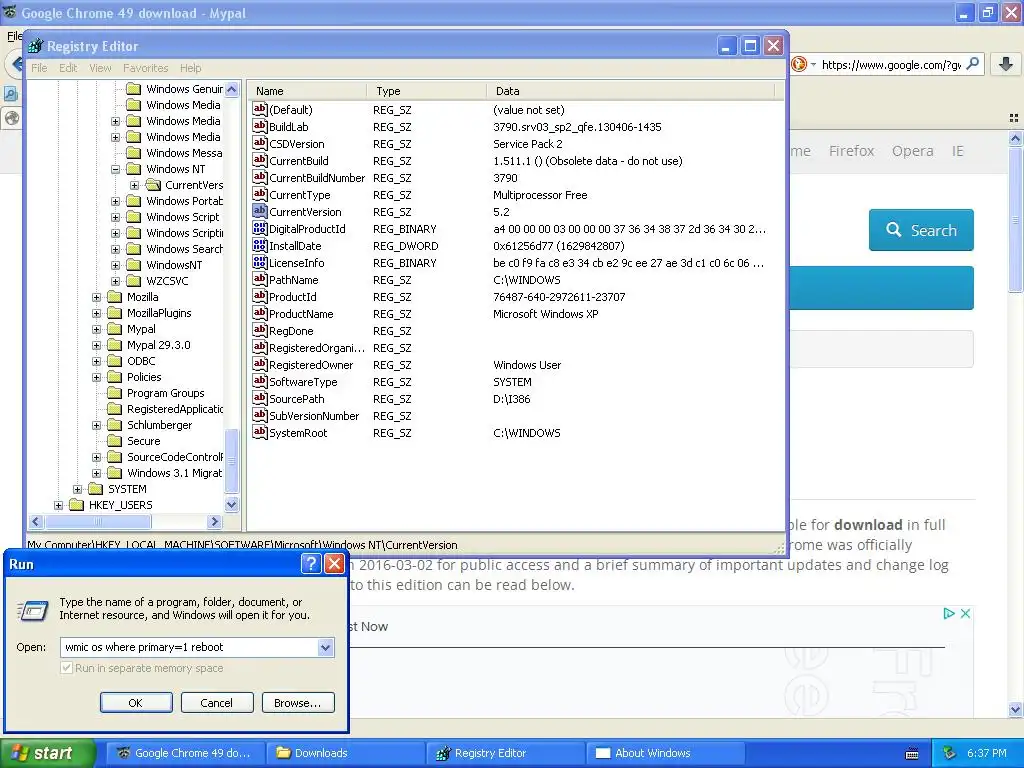Screen dimensions: 1024x768
Task: Open the Mozilla key folder icon
Action: click(x=115, y=296)
